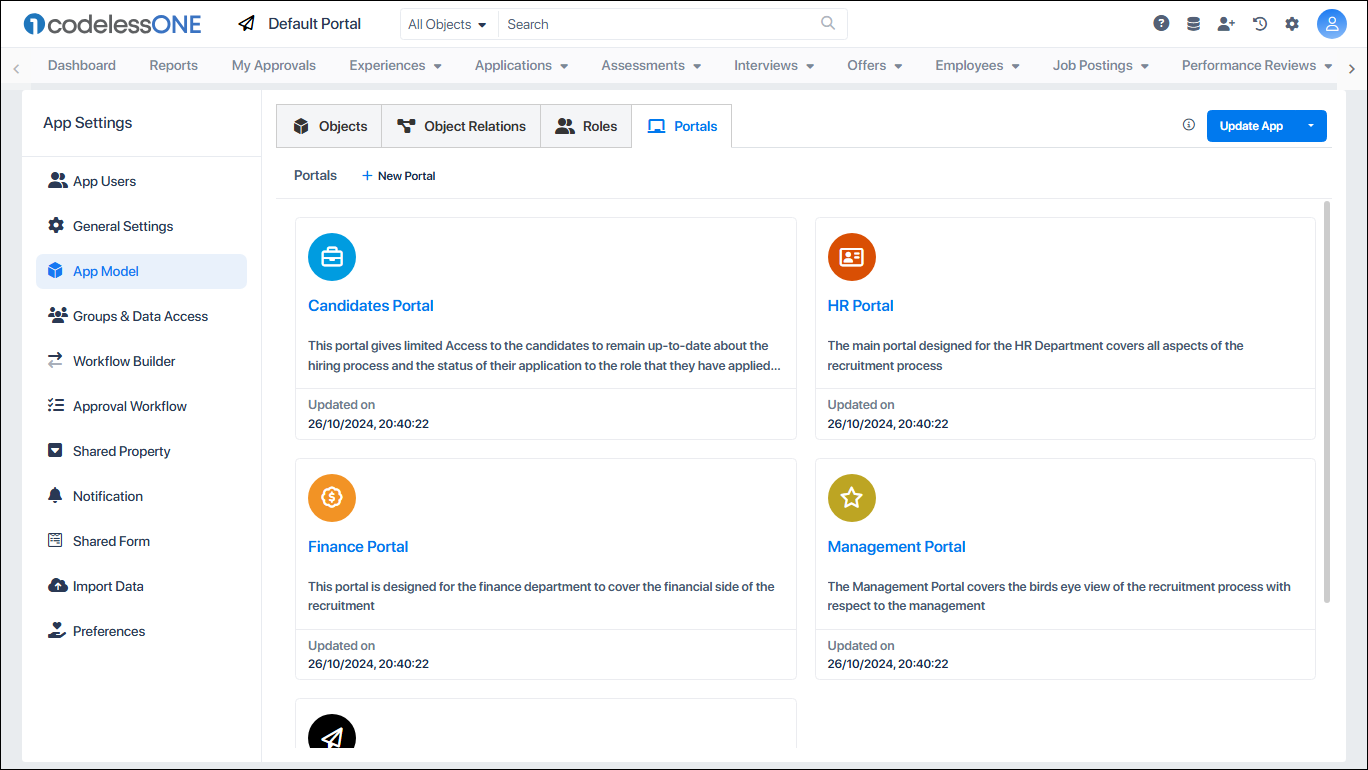
Task: Click the Groups & Data Access icon
Action: [x=57, y=316]
